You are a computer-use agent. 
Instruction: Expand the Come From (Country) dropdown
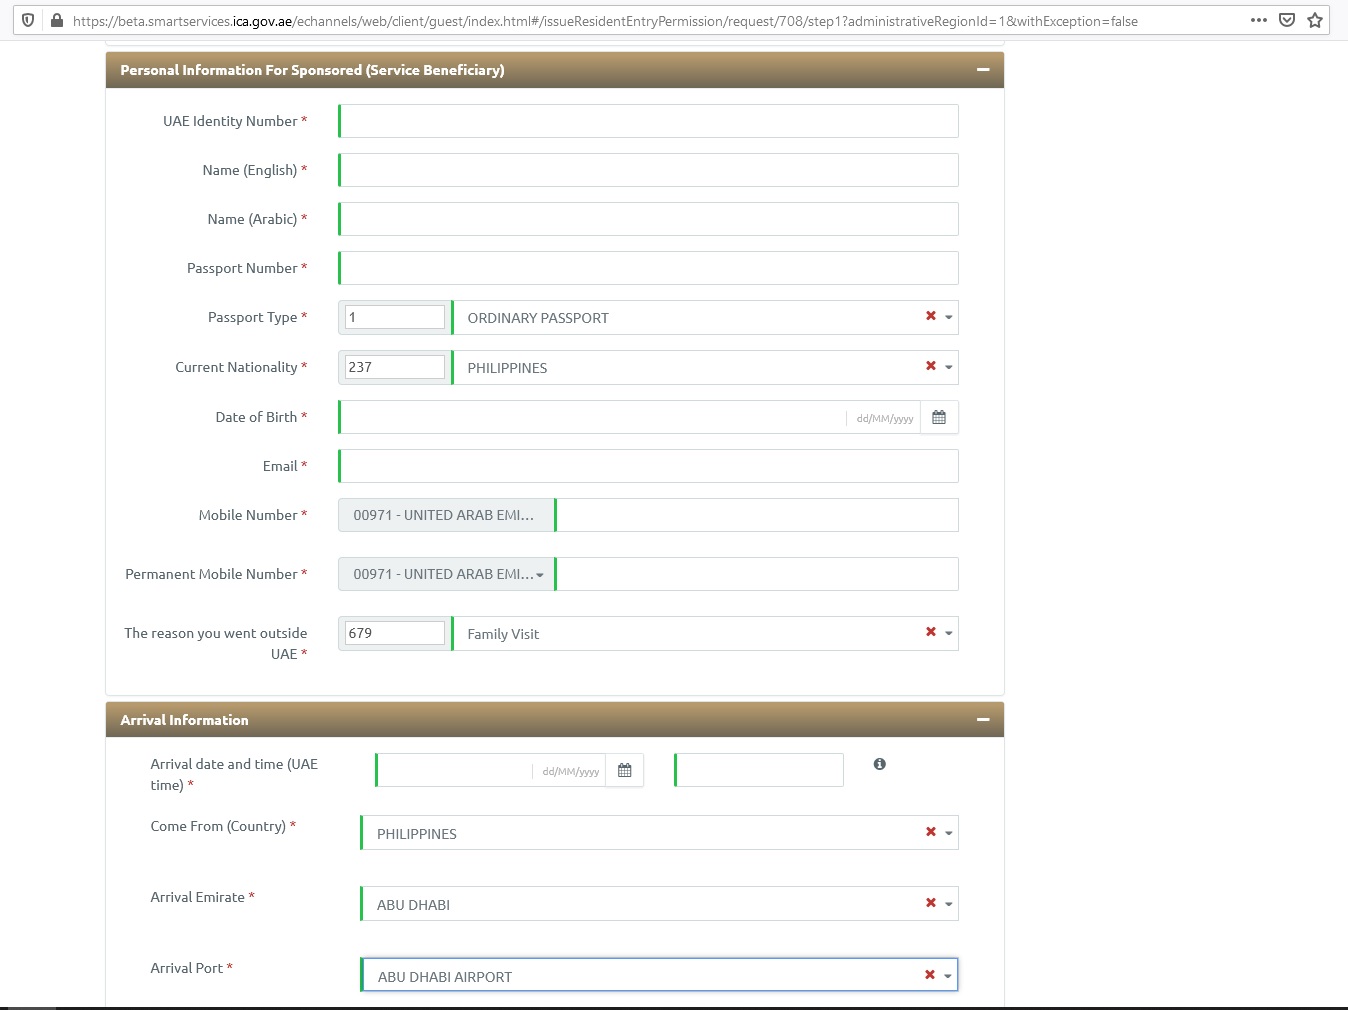948,833
